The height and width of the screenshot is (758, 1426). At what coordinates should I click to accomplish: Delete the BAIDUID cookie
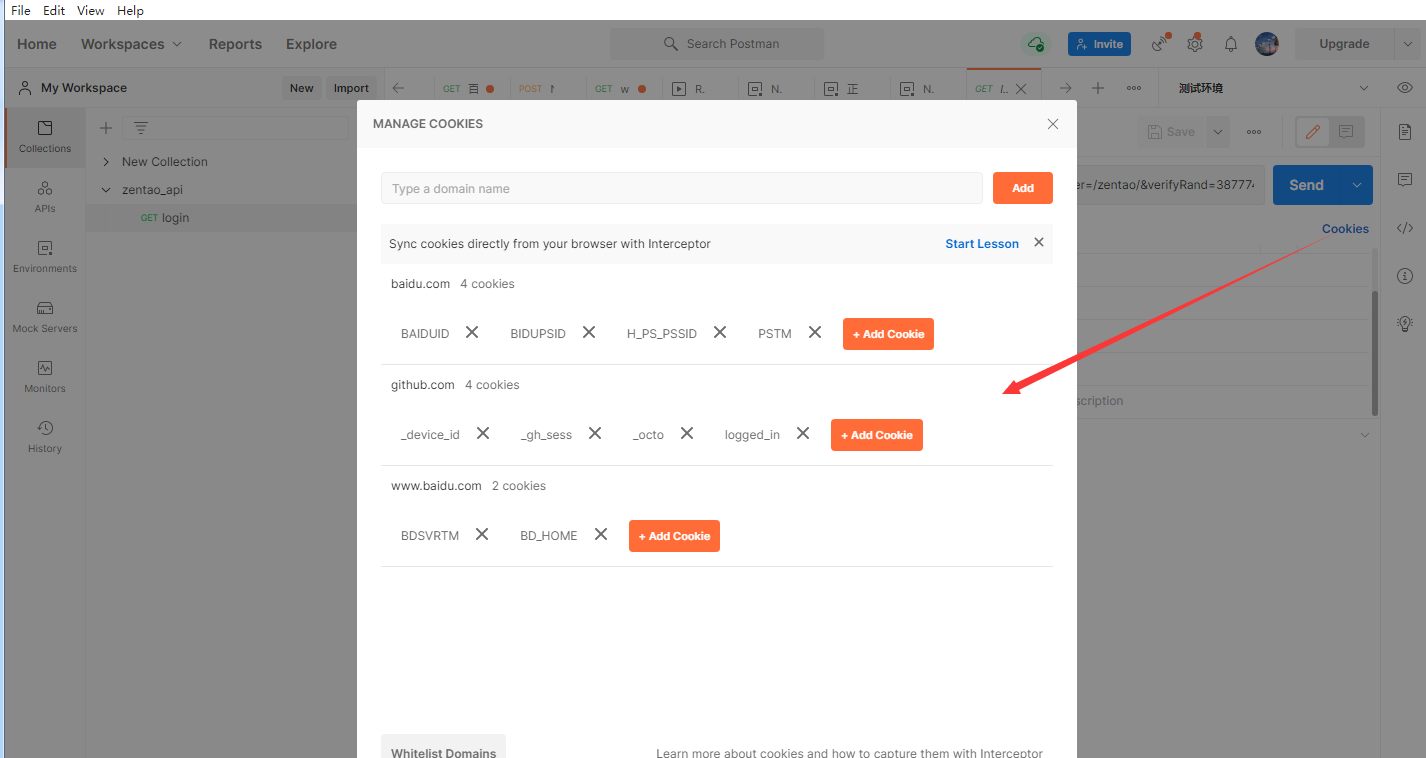click(x=472, y=332)
